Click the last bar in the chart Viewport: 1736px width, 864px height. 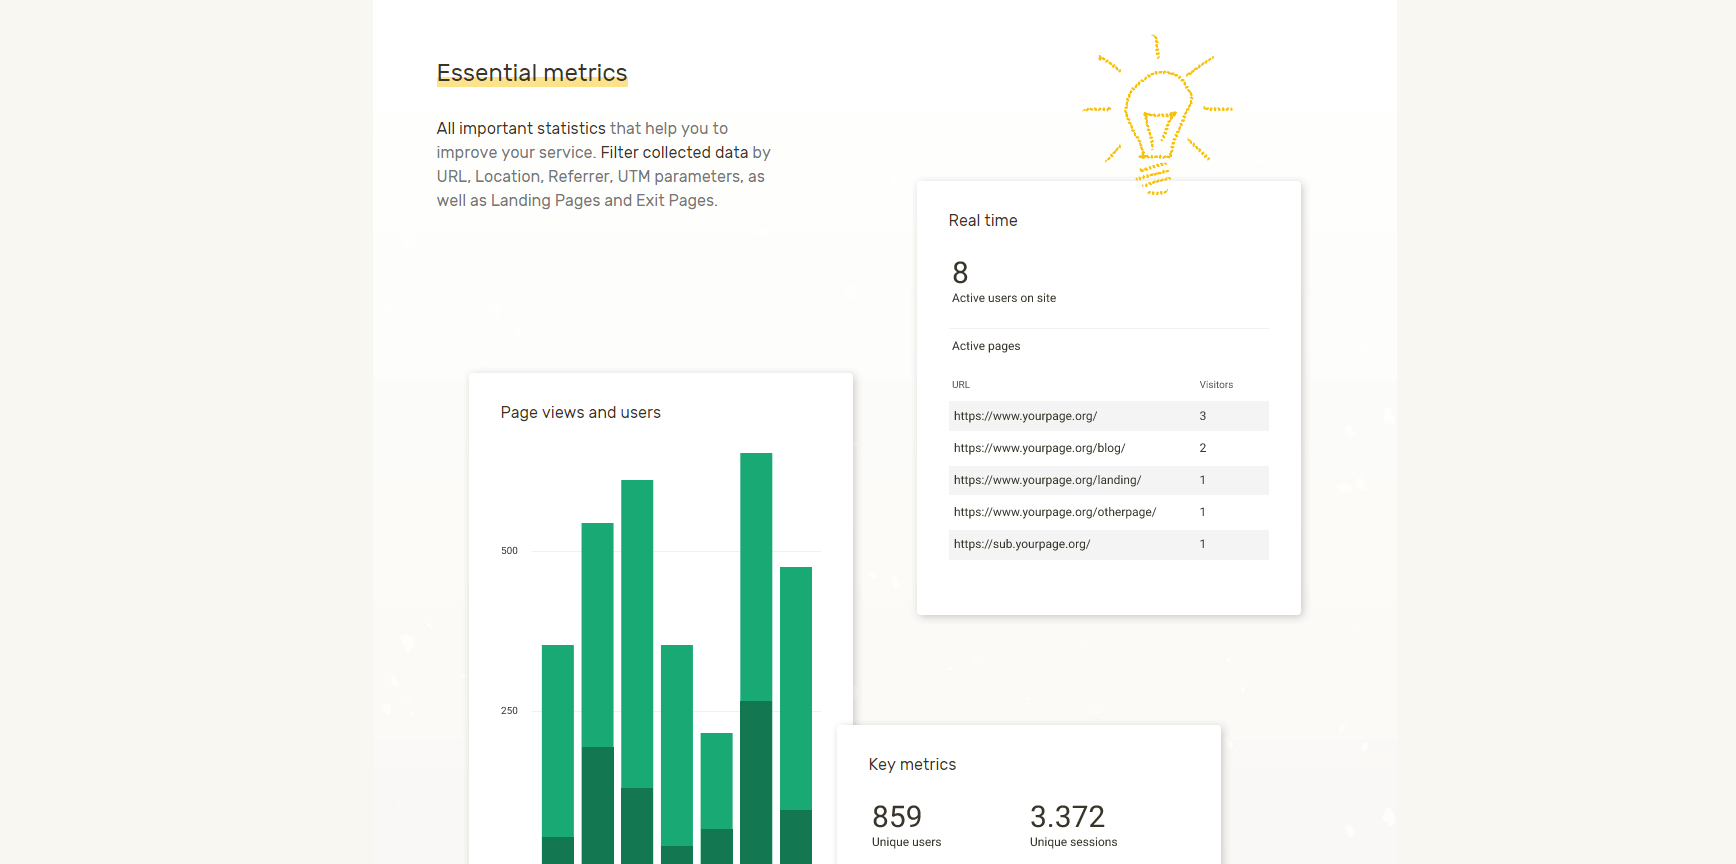[x=796, y=715]
